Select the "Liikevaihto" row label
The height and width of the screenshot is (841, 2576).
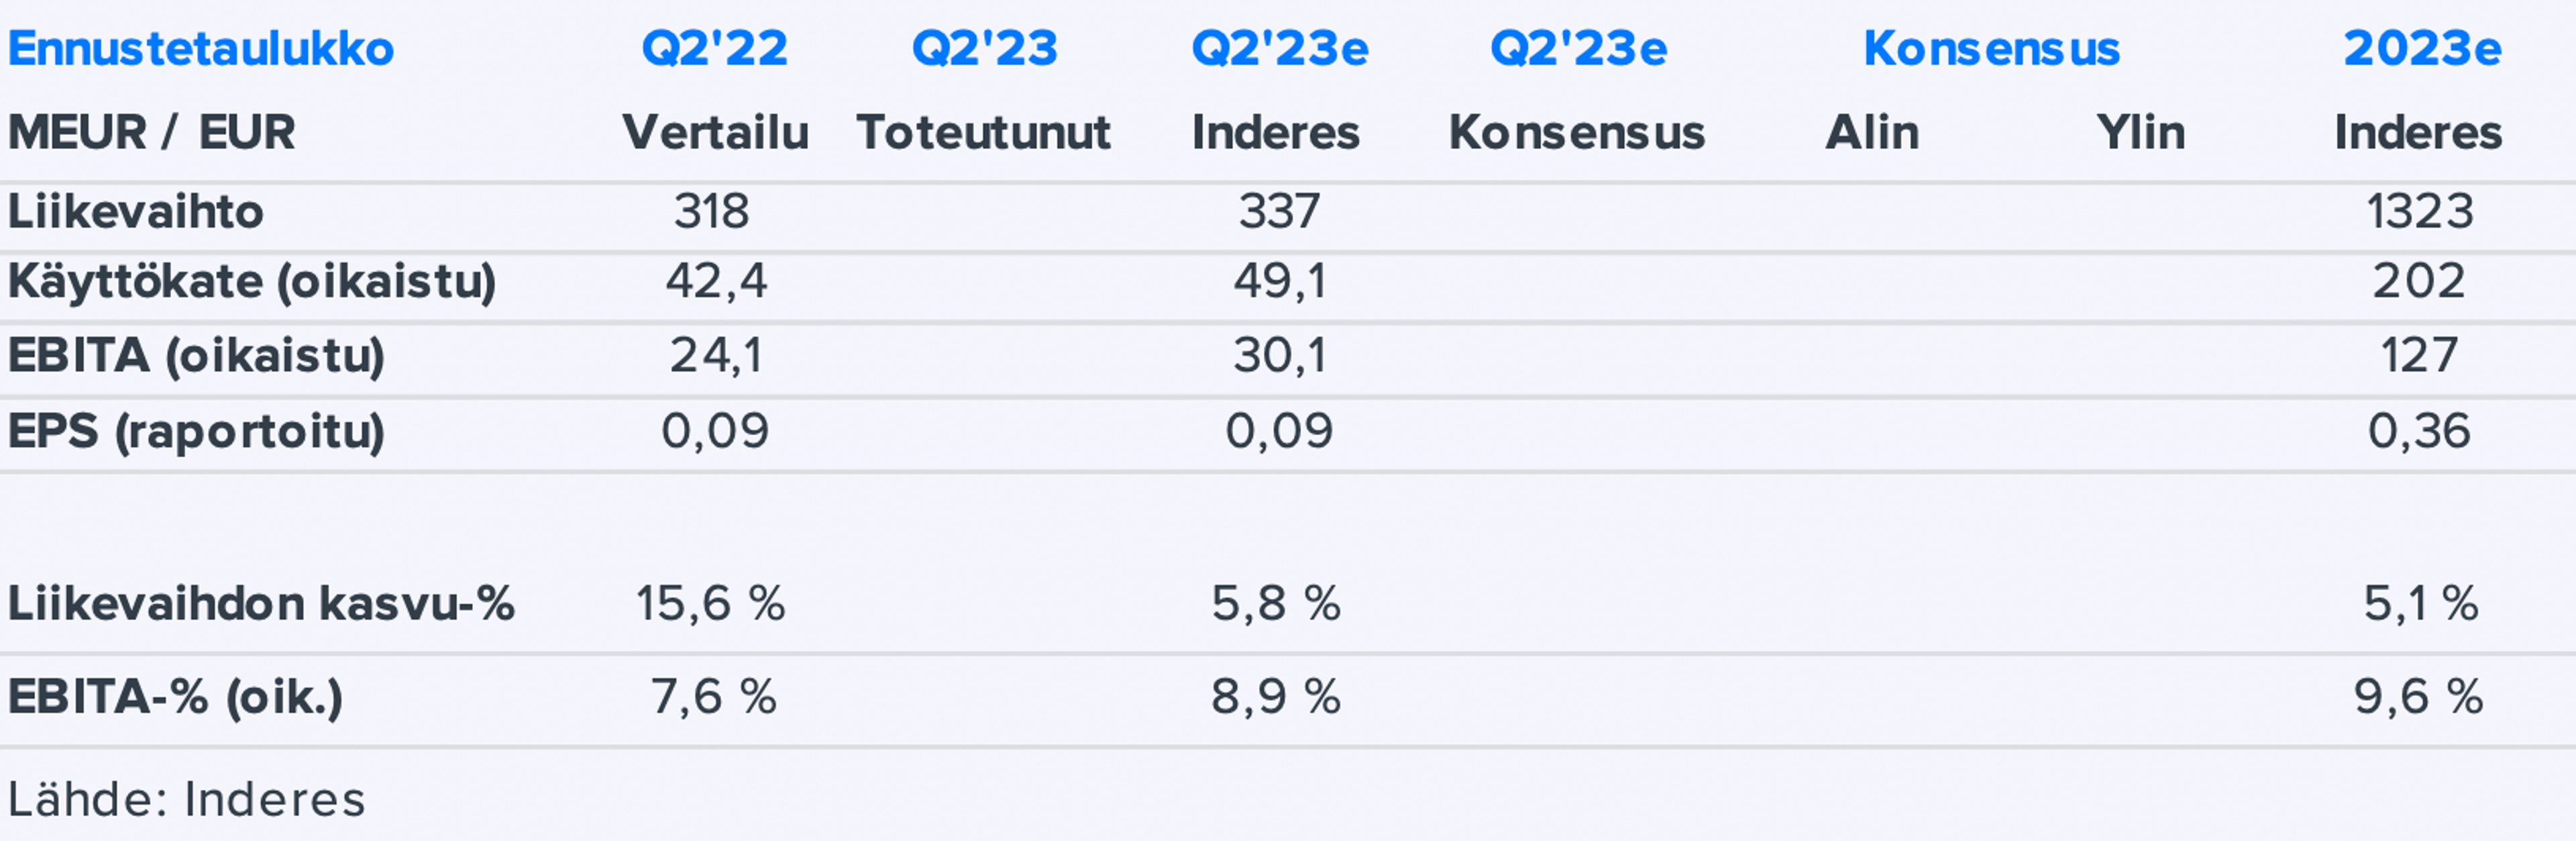pyautogui.click(x=136, y=212)
